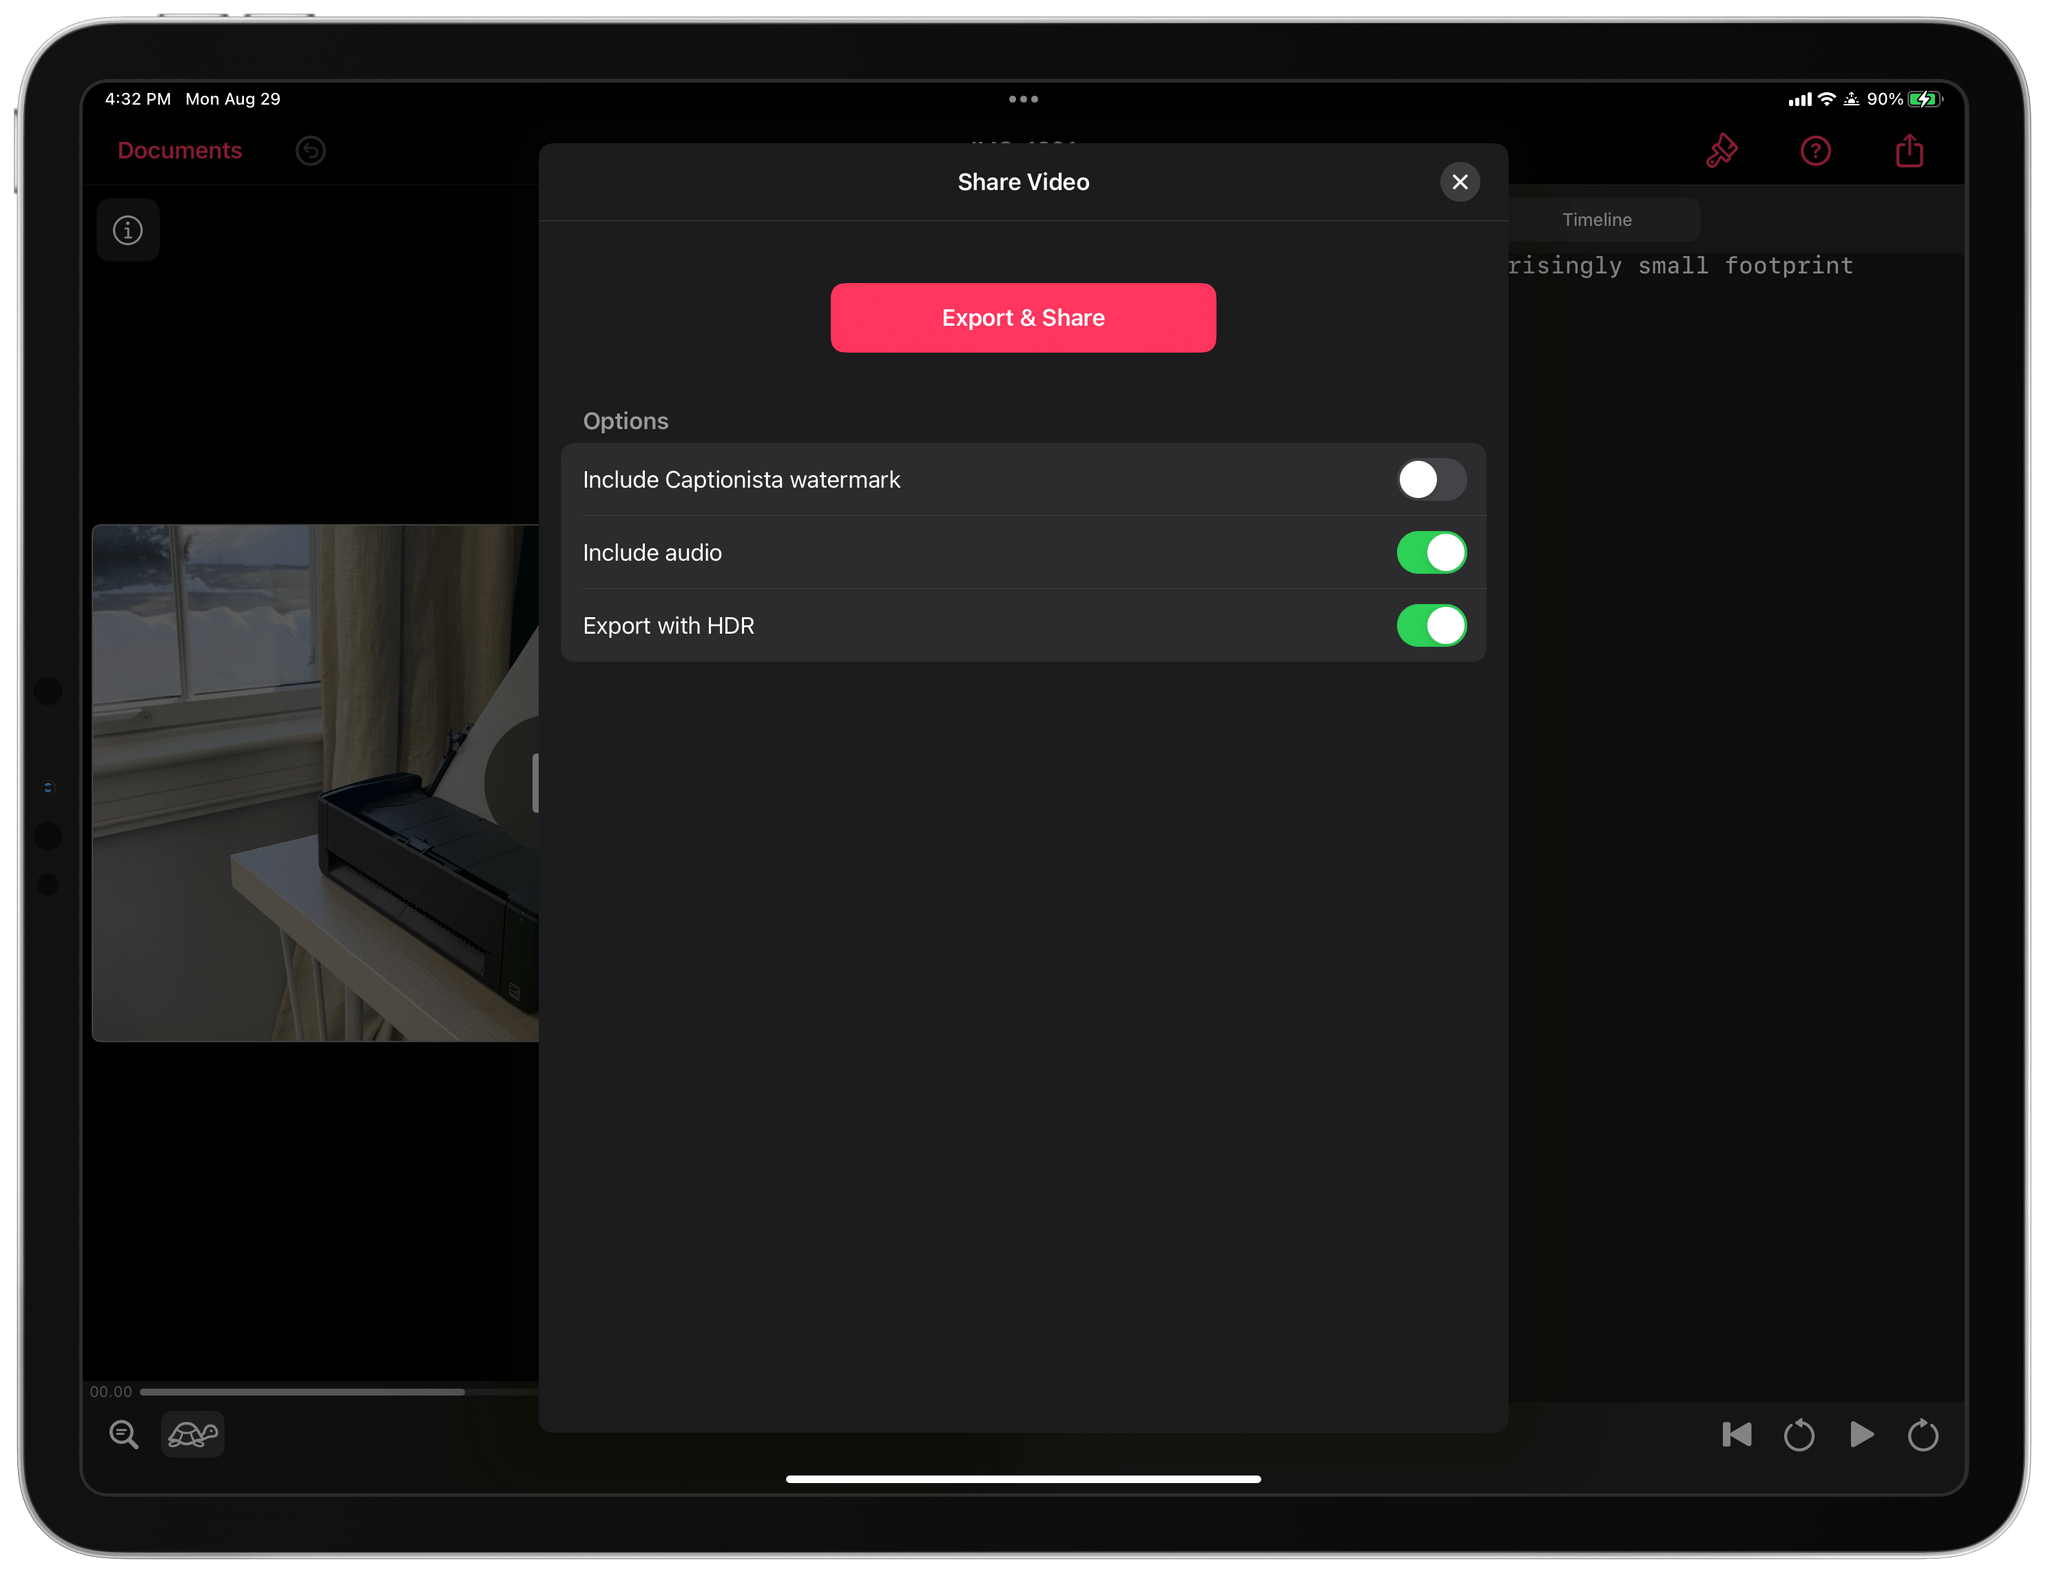
Task: Disable the Export with HDR switch
Action: (x=1431, y=626)
